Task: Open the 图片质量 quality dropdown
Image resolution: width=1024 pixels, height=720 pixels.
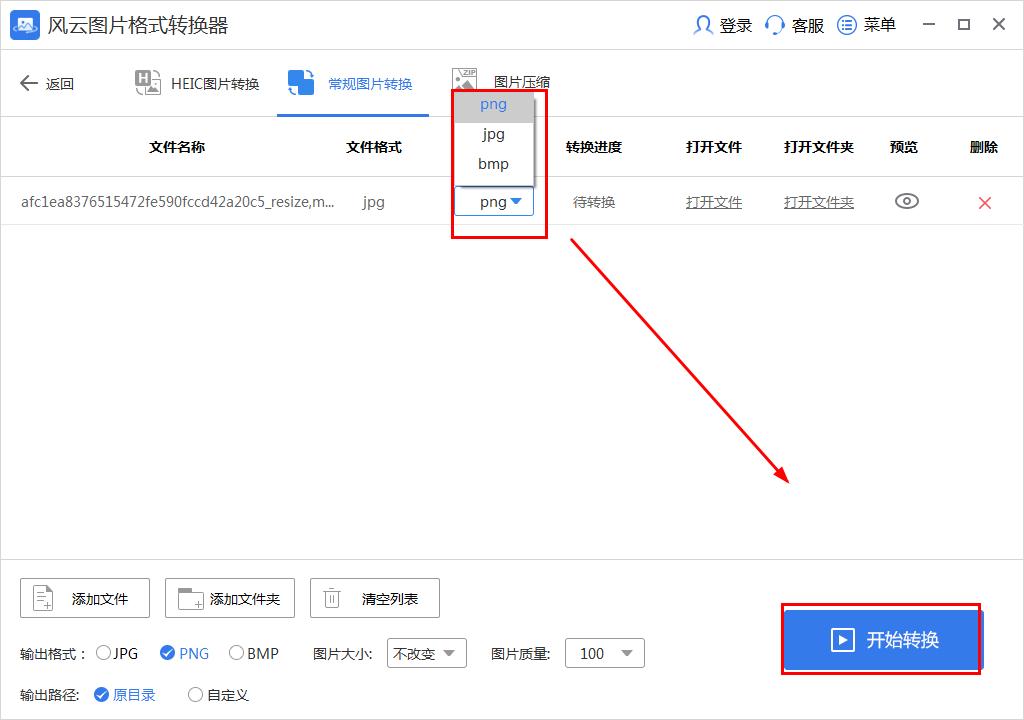Action: coord(604,653)
